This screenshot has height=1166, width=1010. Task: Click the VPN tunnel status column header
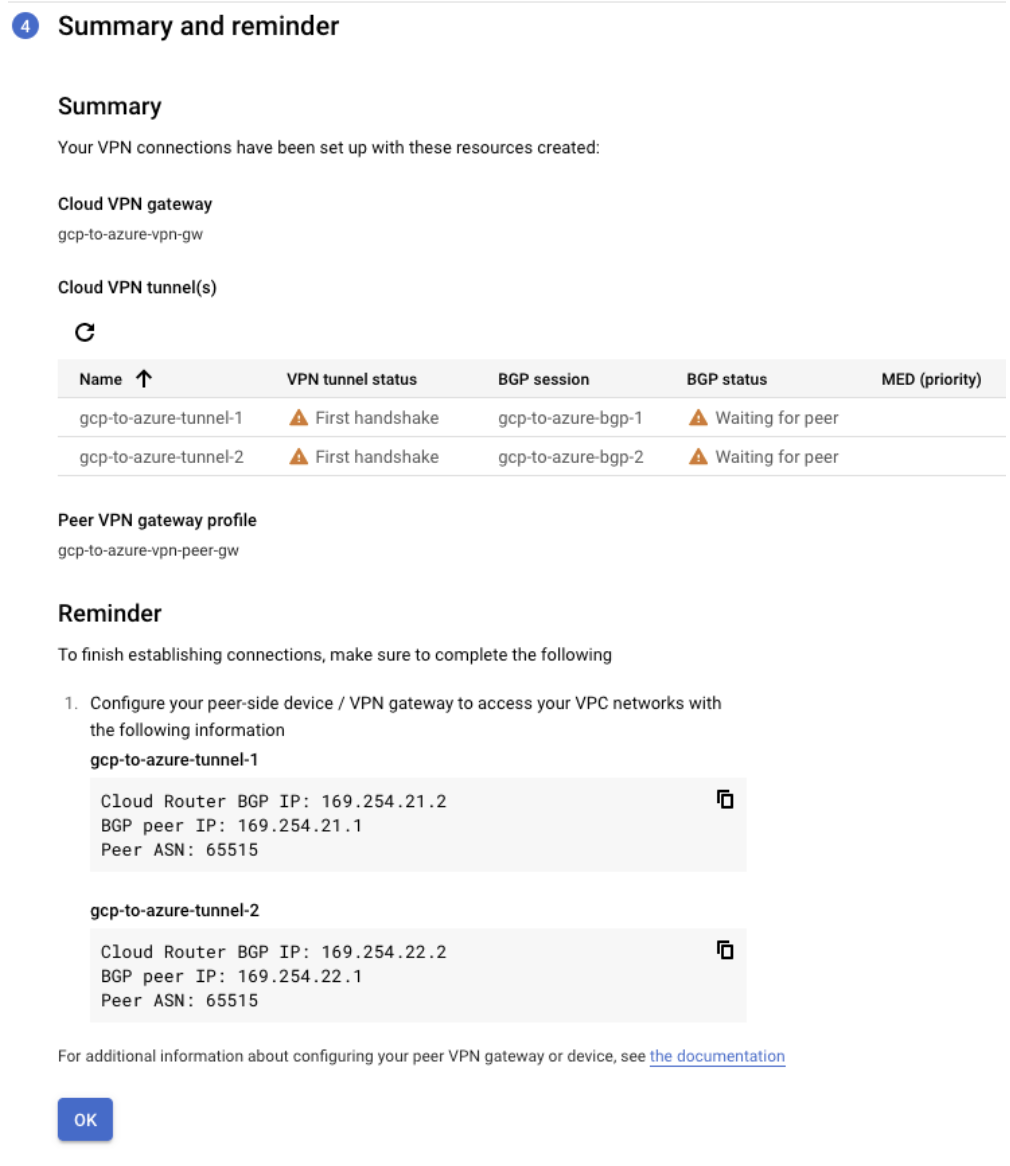[351, 379]
